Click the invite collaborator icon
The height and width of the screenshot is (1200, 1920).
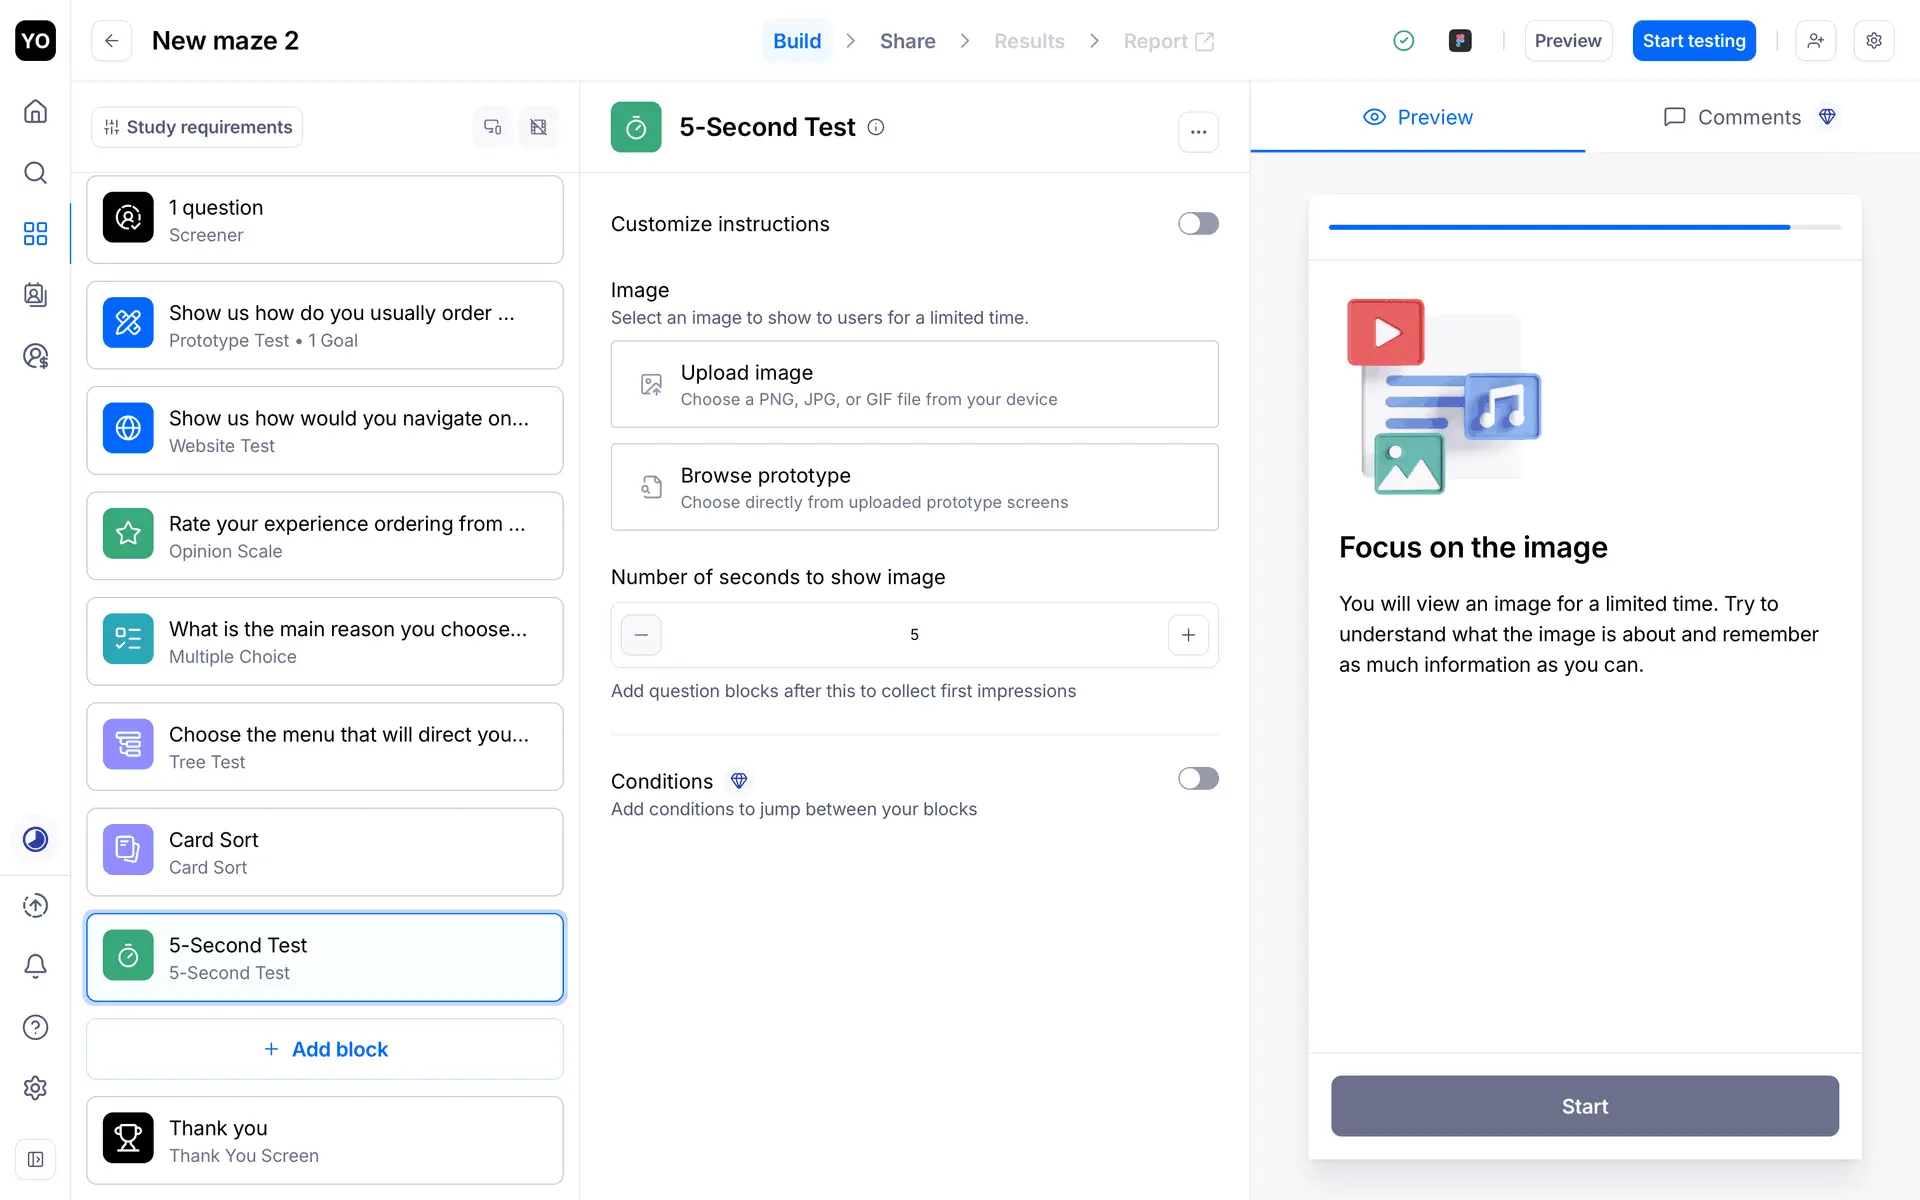point(1815,41)
